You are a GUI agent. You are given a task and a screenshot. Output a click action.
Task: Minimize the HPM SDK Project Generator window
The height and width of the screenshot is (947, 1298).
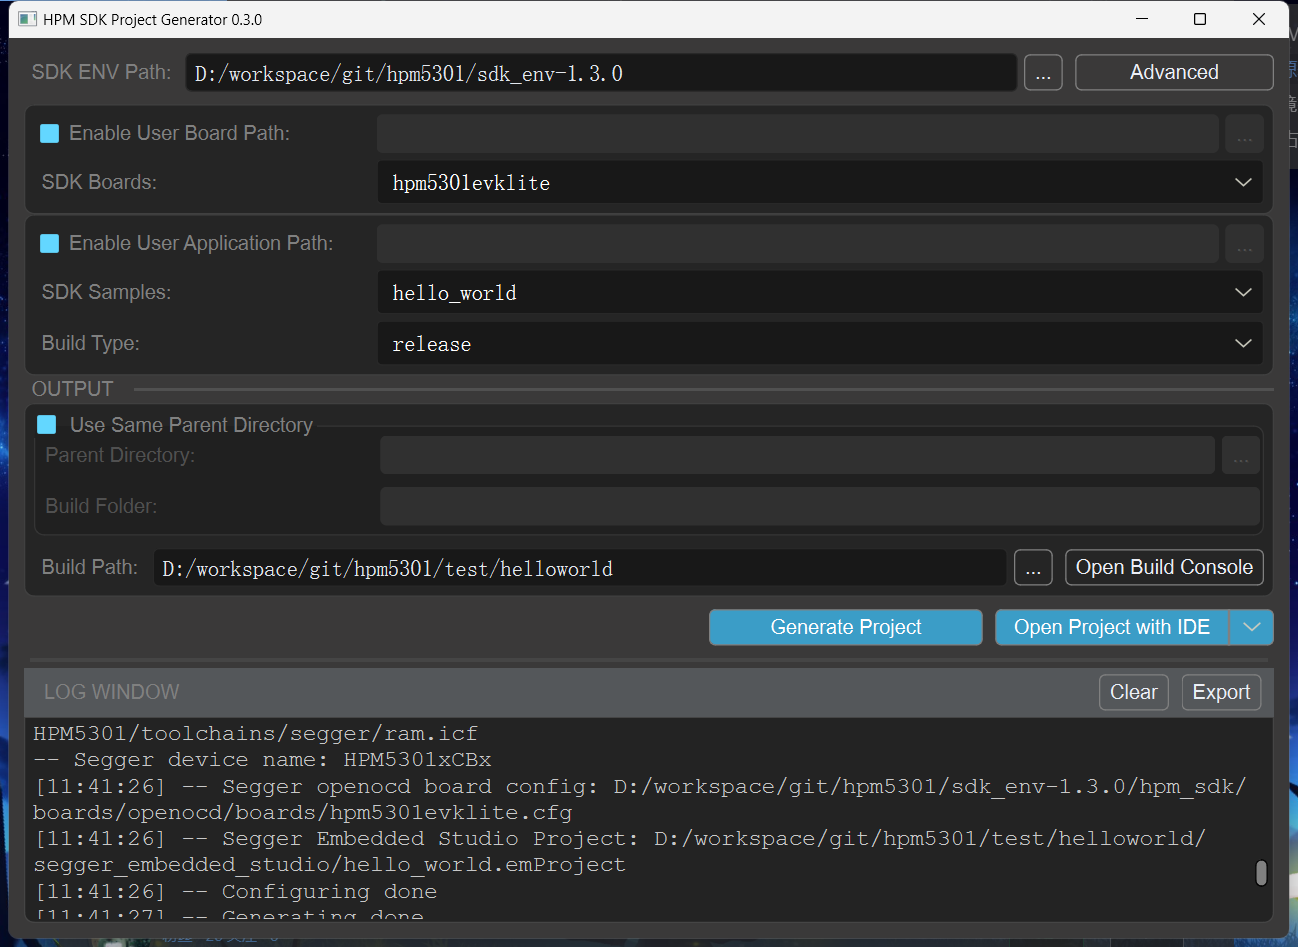pyautogui.click(x=1142, y=19)
